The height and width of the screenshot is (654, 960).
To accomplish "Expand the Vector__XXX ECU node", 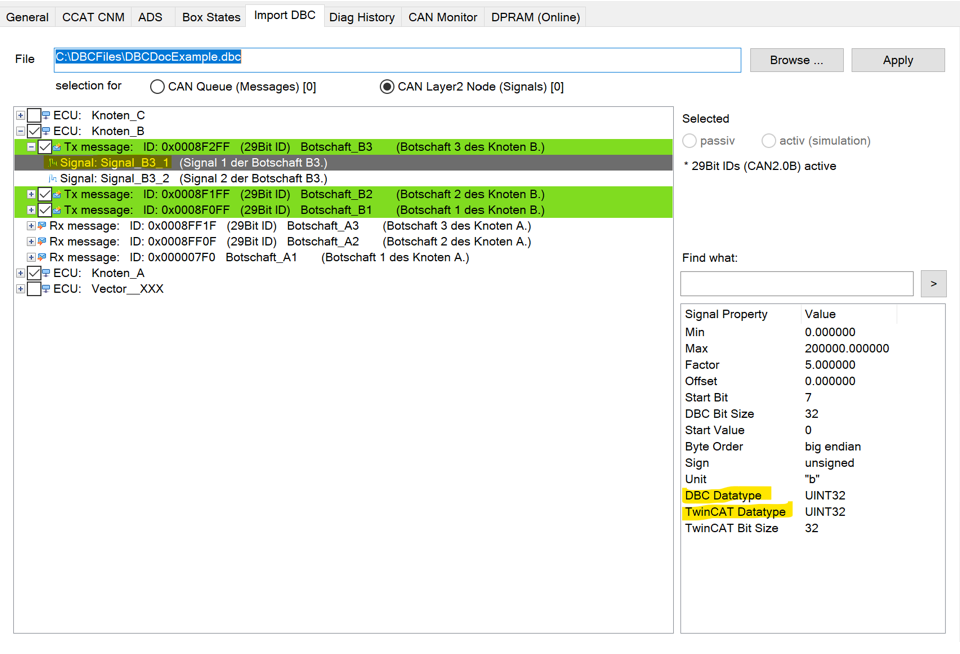I will click(20, 289).
